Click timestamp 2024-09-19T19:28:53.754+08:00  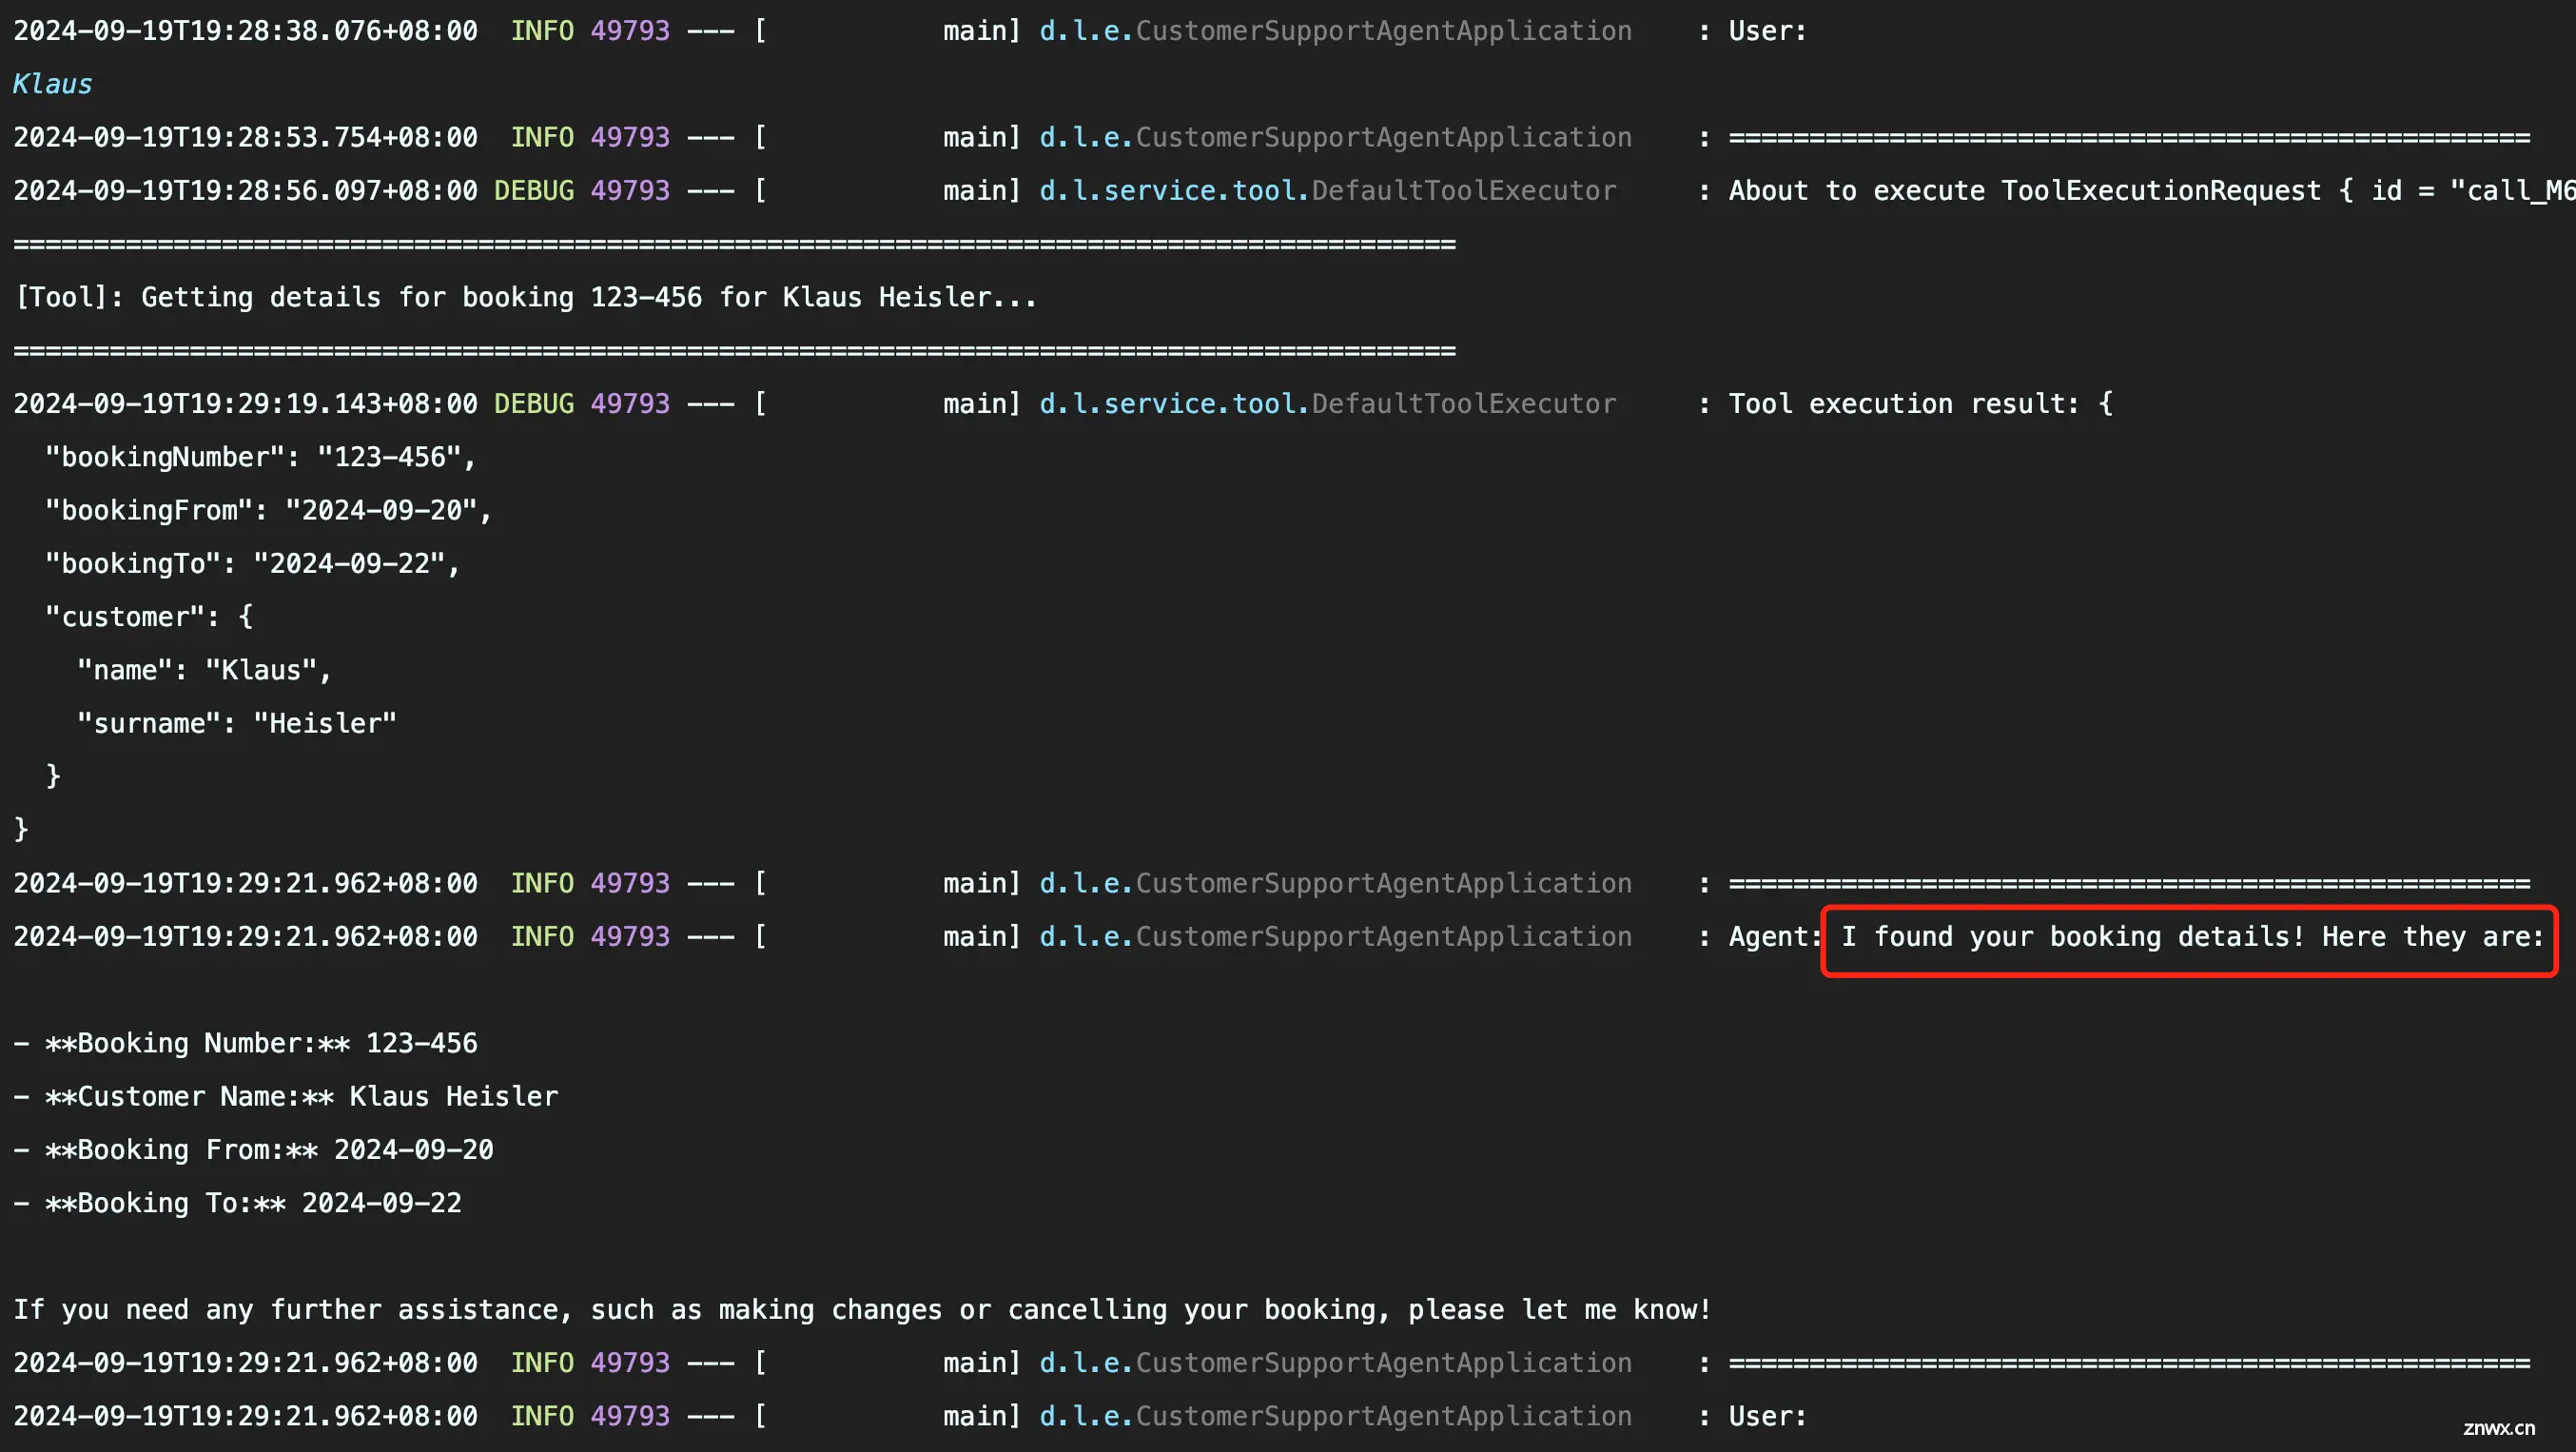(245, 137)
